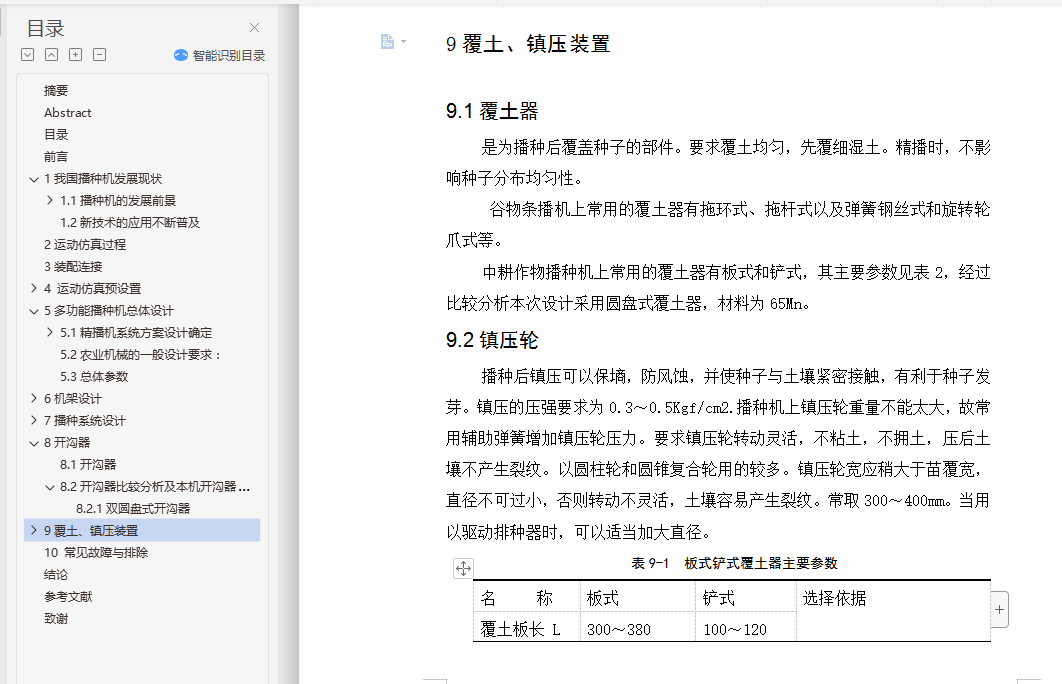Select the 目录 entry in the outline
The width and height of the screenshot is (1062, 684).
pyautogui.click(x=56, y=135)
